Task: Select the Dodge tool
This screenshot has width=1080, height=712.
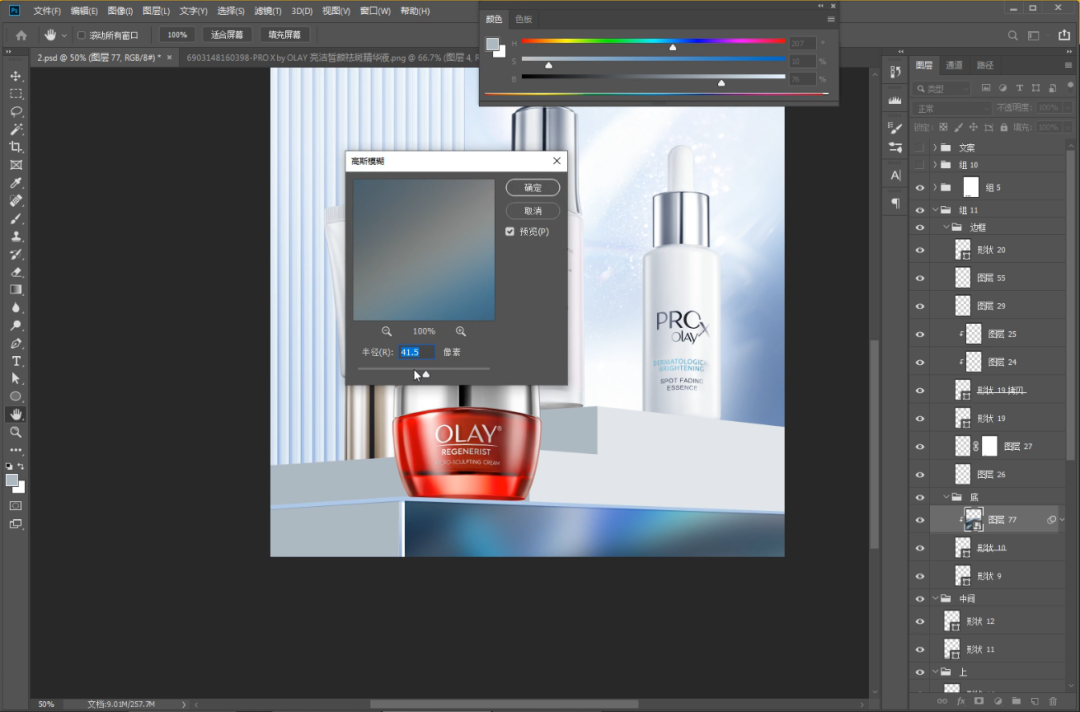Action: click(x=16, y=326)
